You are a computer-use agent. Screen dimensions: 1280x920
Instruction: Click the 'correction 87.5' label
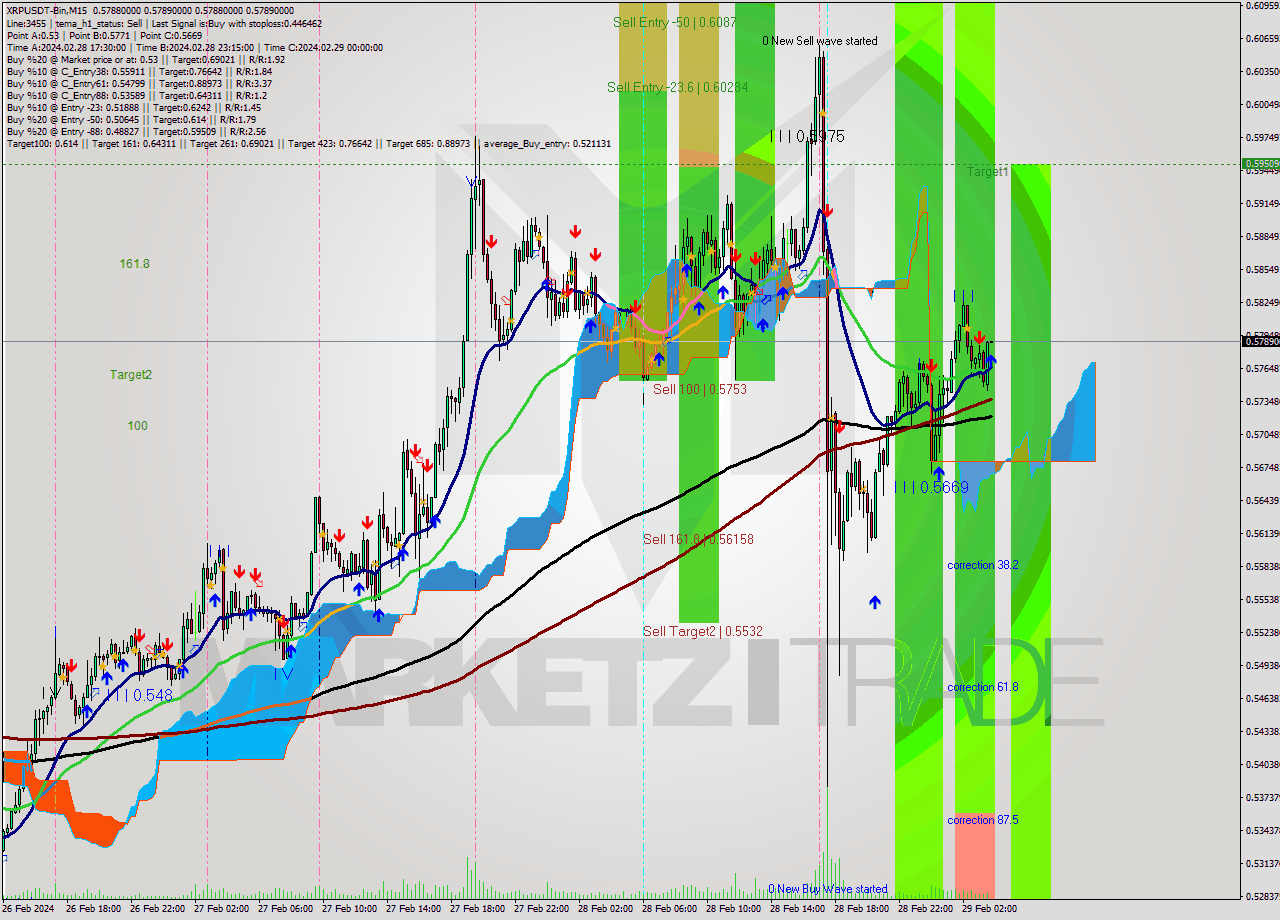pyautogui.click(x=983, y=820)
